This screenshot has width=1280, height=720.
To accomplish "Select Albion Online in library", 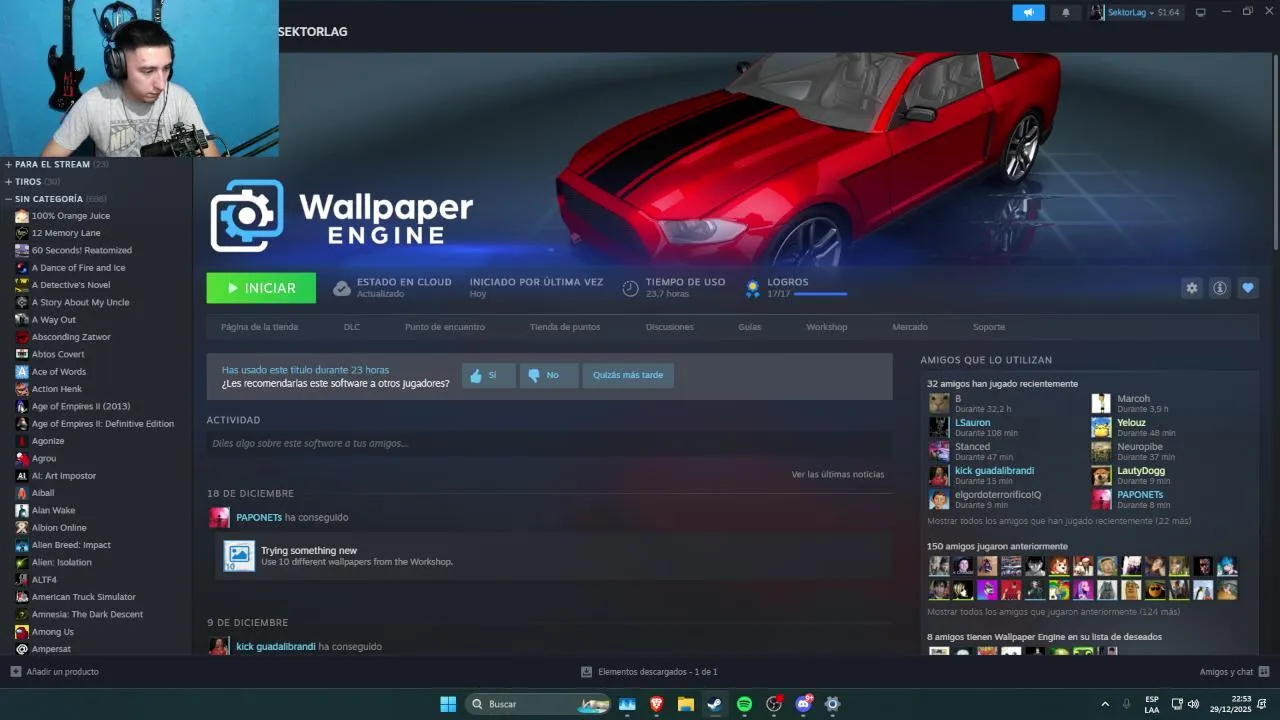I will [59, 528].
